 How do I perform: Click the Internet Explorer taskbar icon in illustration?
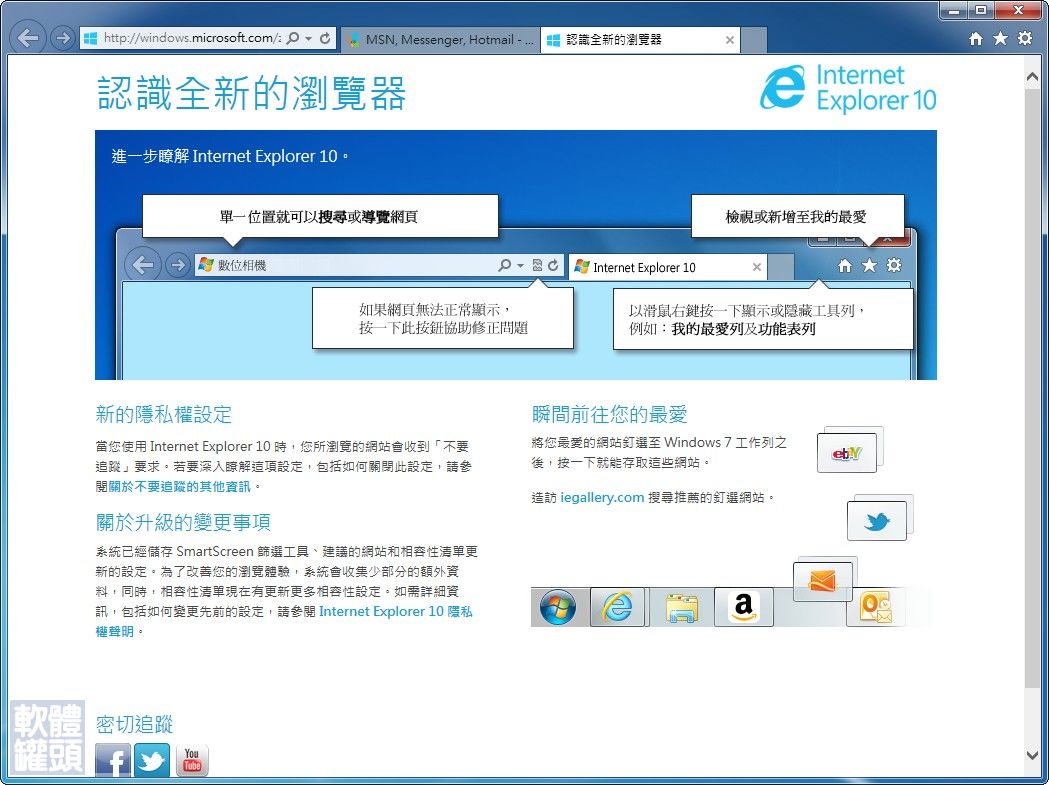(617, 607)
